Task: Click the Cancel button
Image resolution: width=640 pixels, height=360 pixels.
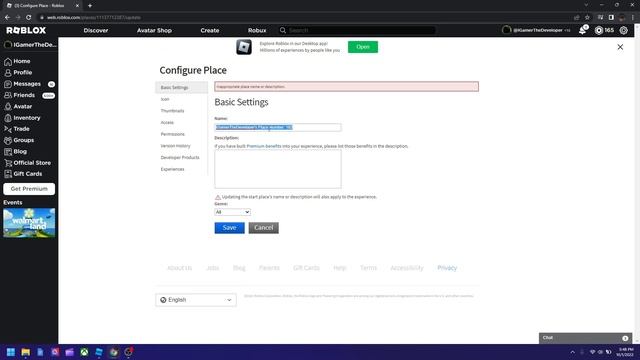Action: [x=264, y=228]
